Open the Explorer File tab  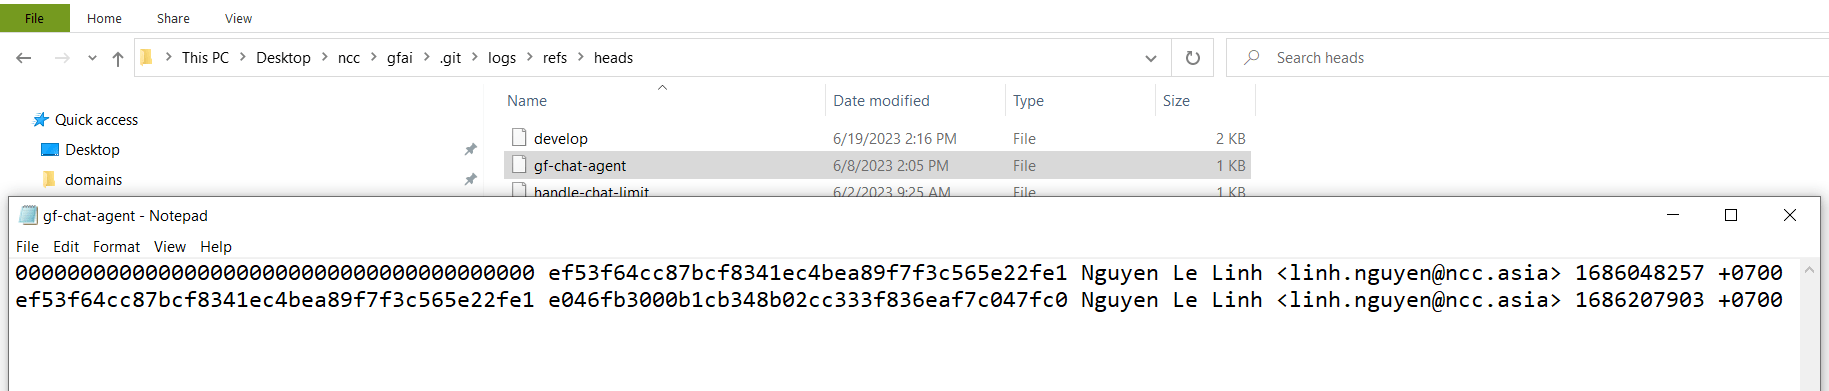pyautogui.click(x=35, y=18)
